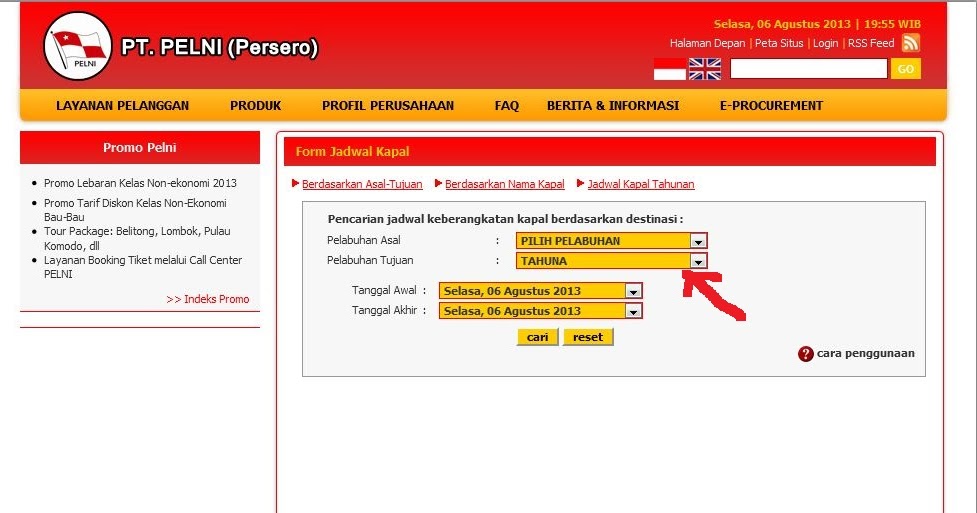Click the RSS Feed text link
This screenshot has height=513, width=977.
click(x=870, y=43)
